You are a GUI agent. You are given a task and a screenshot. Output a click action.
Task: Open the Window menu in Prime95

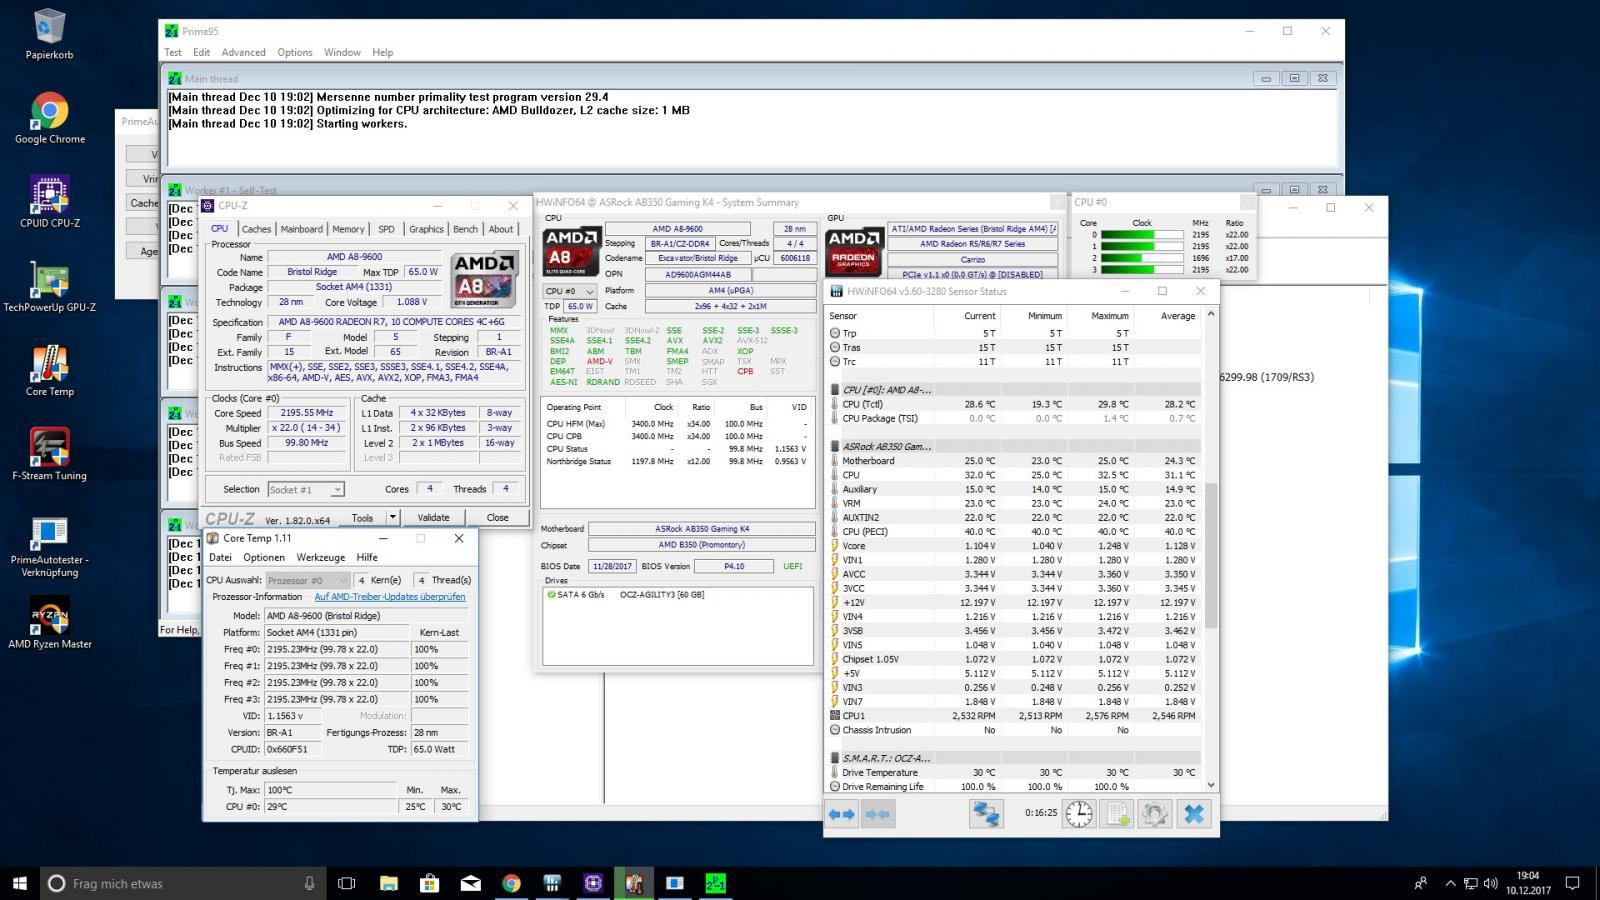[x=342, y=52]
